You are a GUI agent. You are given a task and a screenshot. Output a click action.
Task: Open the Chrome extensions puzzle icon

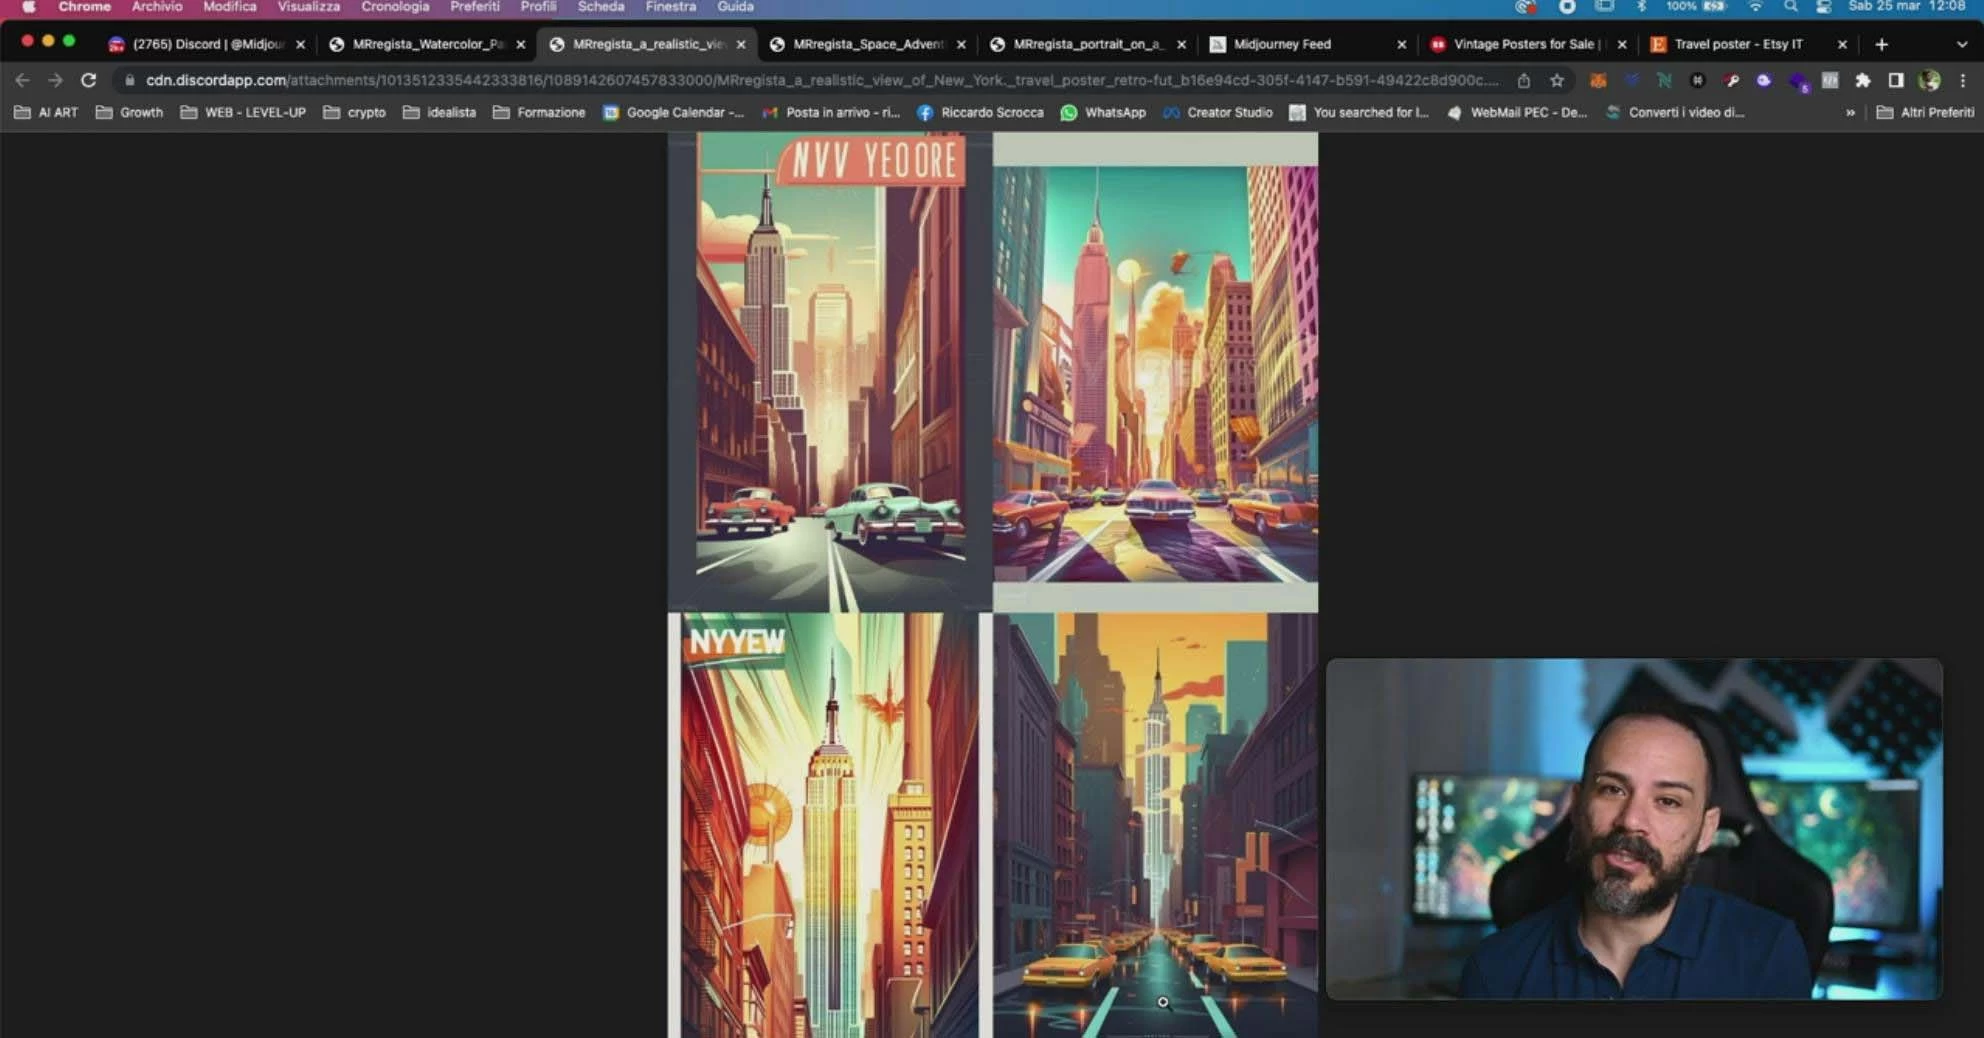(x=1864, y=80)
